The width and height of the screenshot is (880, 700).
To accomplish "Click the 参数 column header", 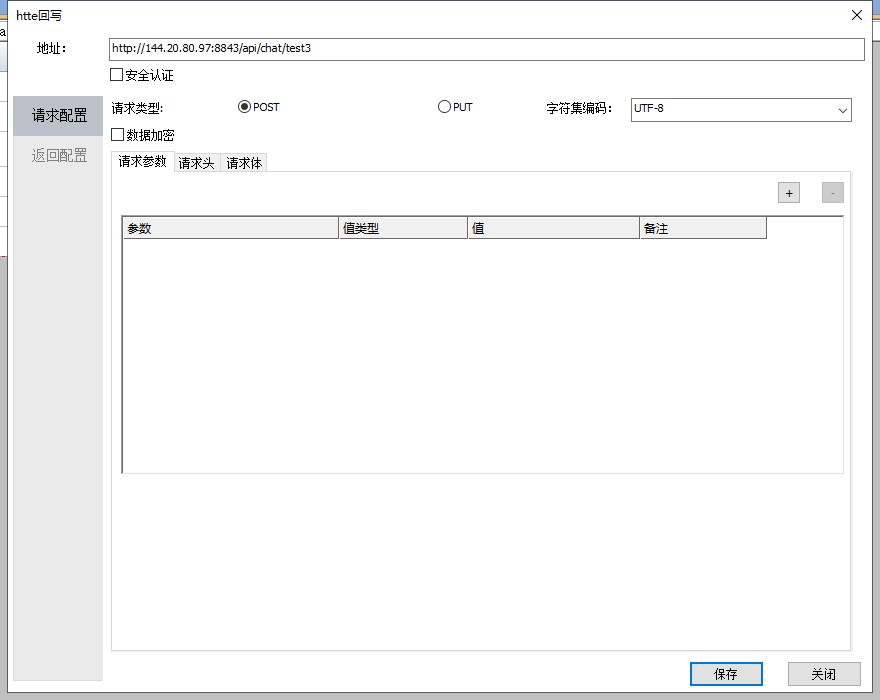I will (x=231, y=229).
